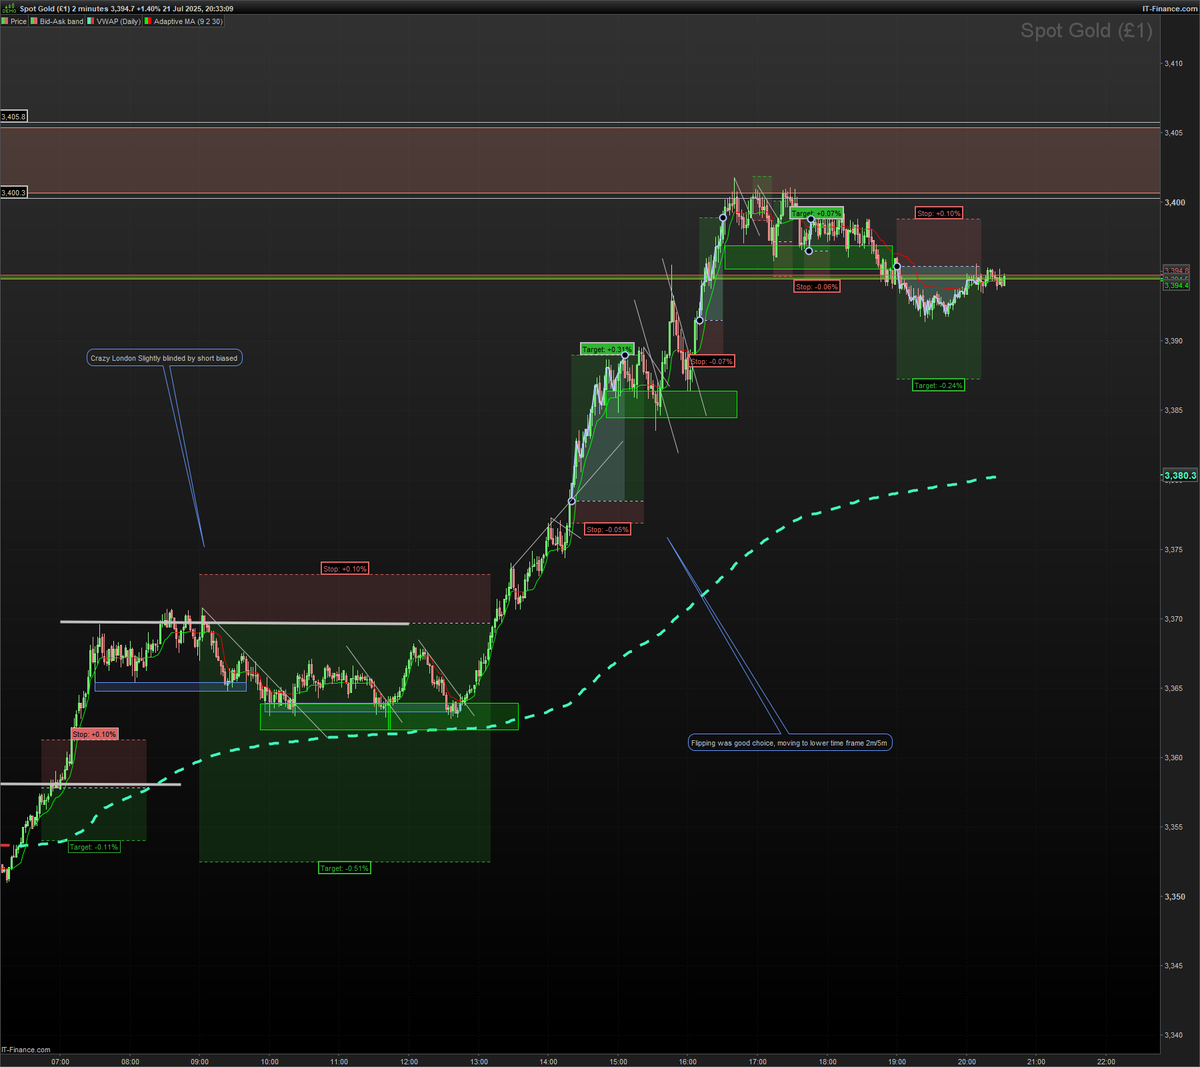Click the 'Target: -0.24%' label
Screen dimensions: 1200x1067
pos(939,385)
